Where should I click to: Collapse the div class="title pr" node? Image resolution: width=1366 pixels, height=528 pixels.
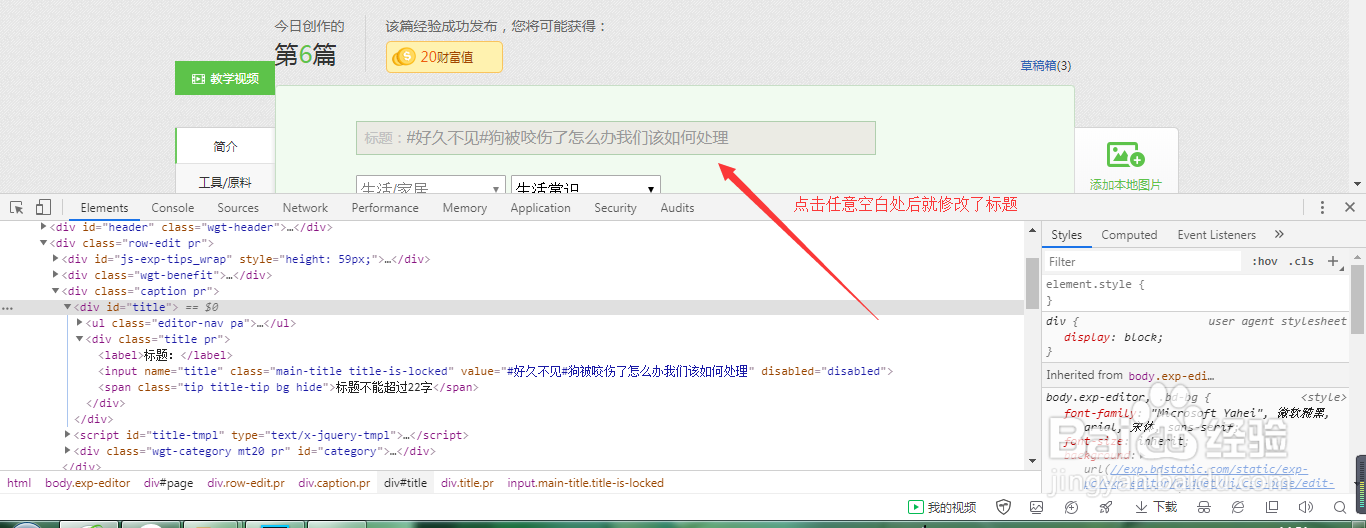(x=81, y=339)
